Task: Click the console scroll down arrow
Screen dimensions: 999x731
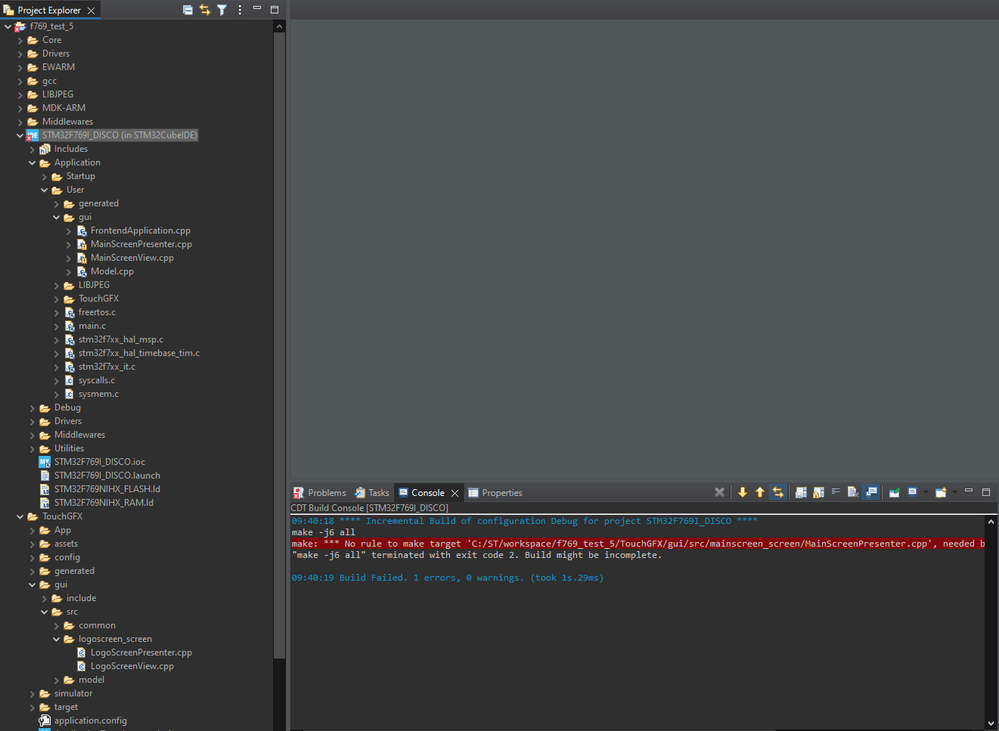Action: point(991,724)
